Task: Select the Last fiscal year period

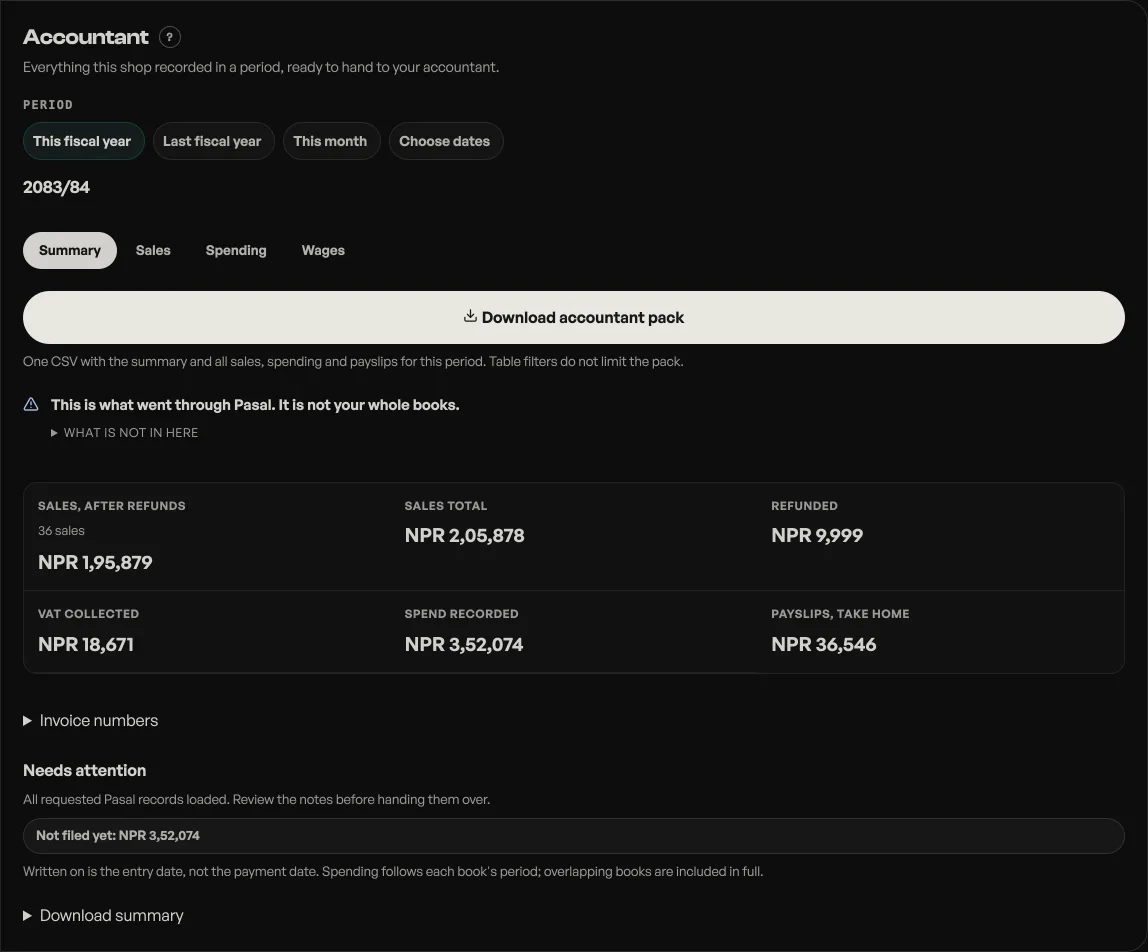Action: (x=213, y=141)
